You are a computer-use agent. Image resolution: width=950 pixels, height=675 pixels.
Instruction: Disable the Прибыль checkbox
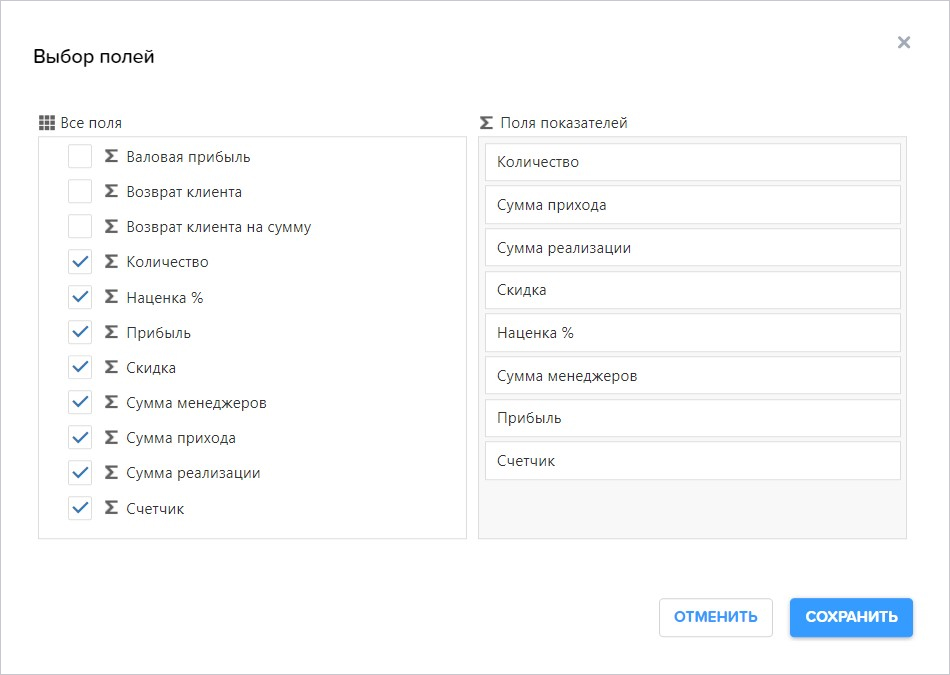coord(80,332)
